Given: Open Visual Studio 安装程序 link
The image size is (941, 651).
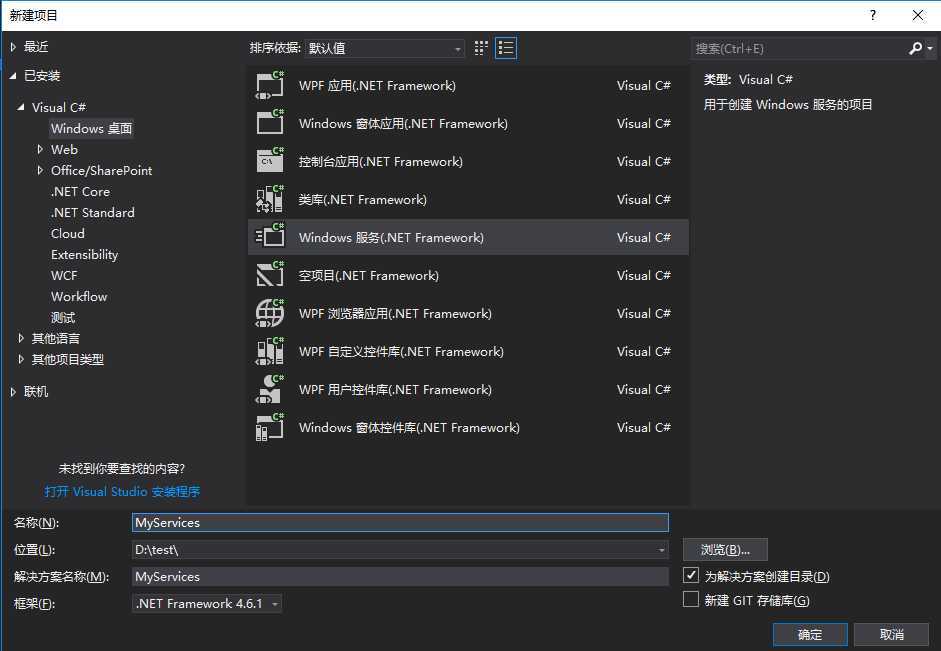Looking at the screenshot, I should coord(122,491).
